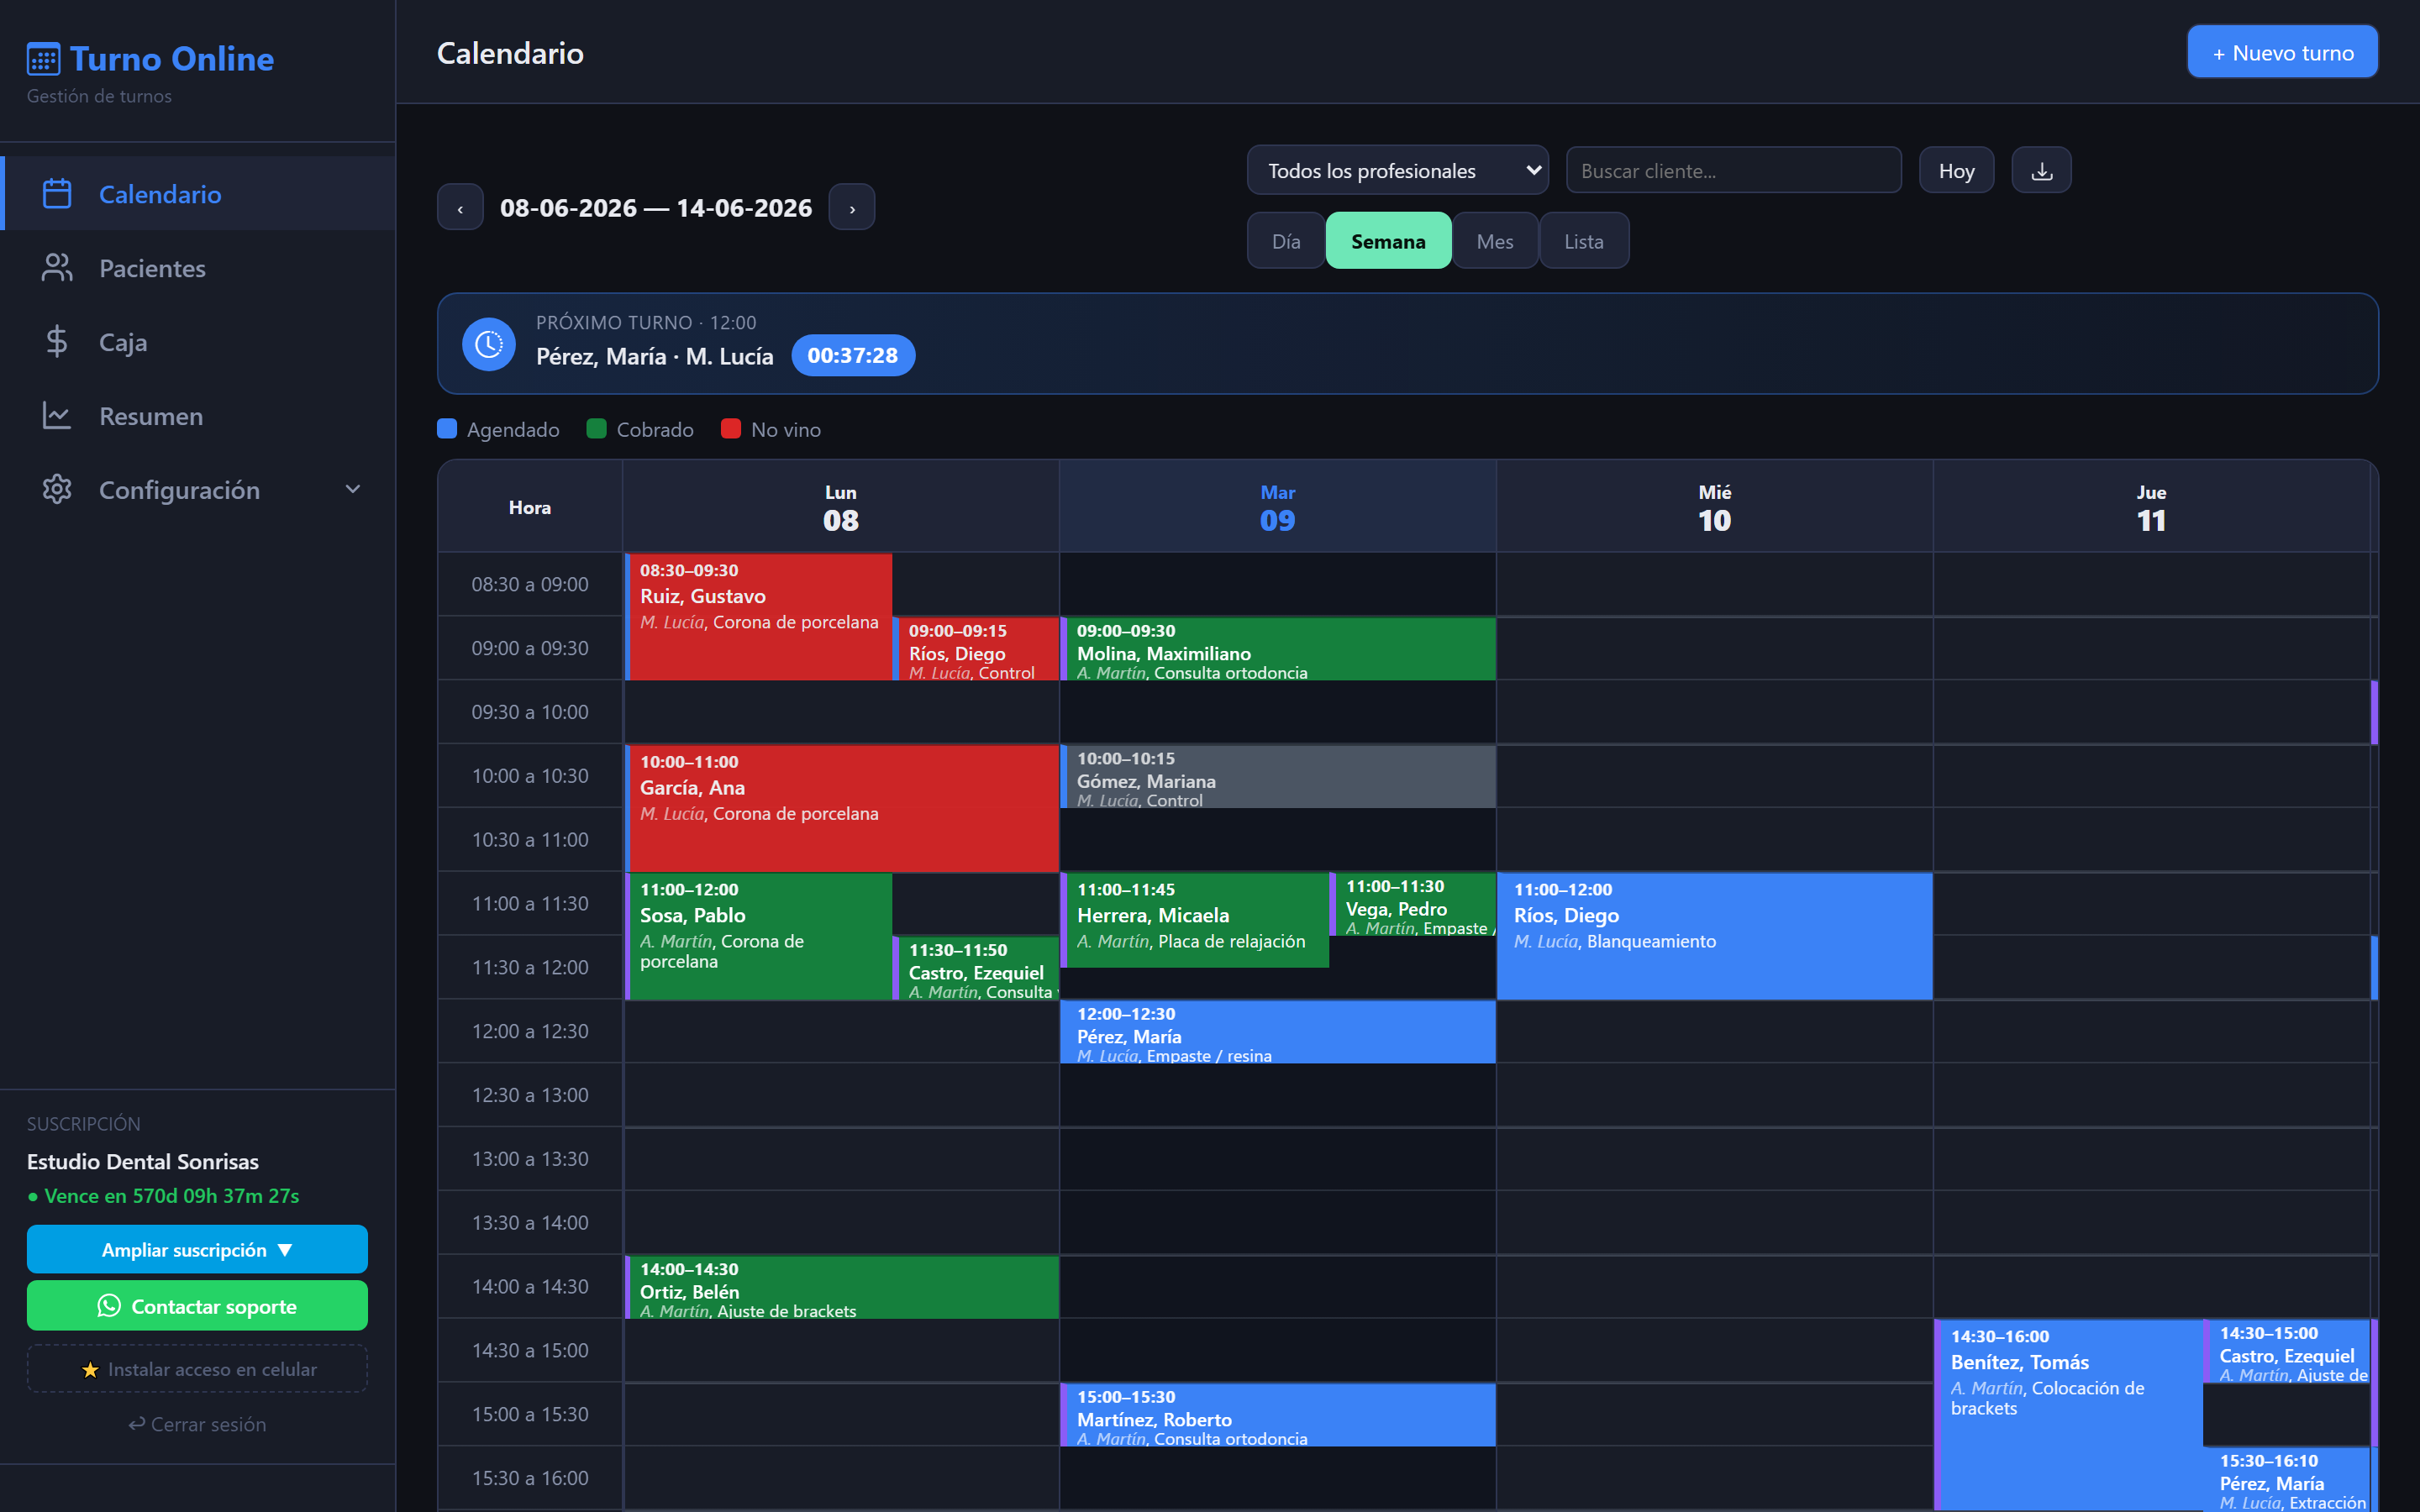The width and height of the screenshot is (2420, 1512).
Task: Open Vega, Pedro 11:00–11:30 appointment
Action: tap(1413, 905)
